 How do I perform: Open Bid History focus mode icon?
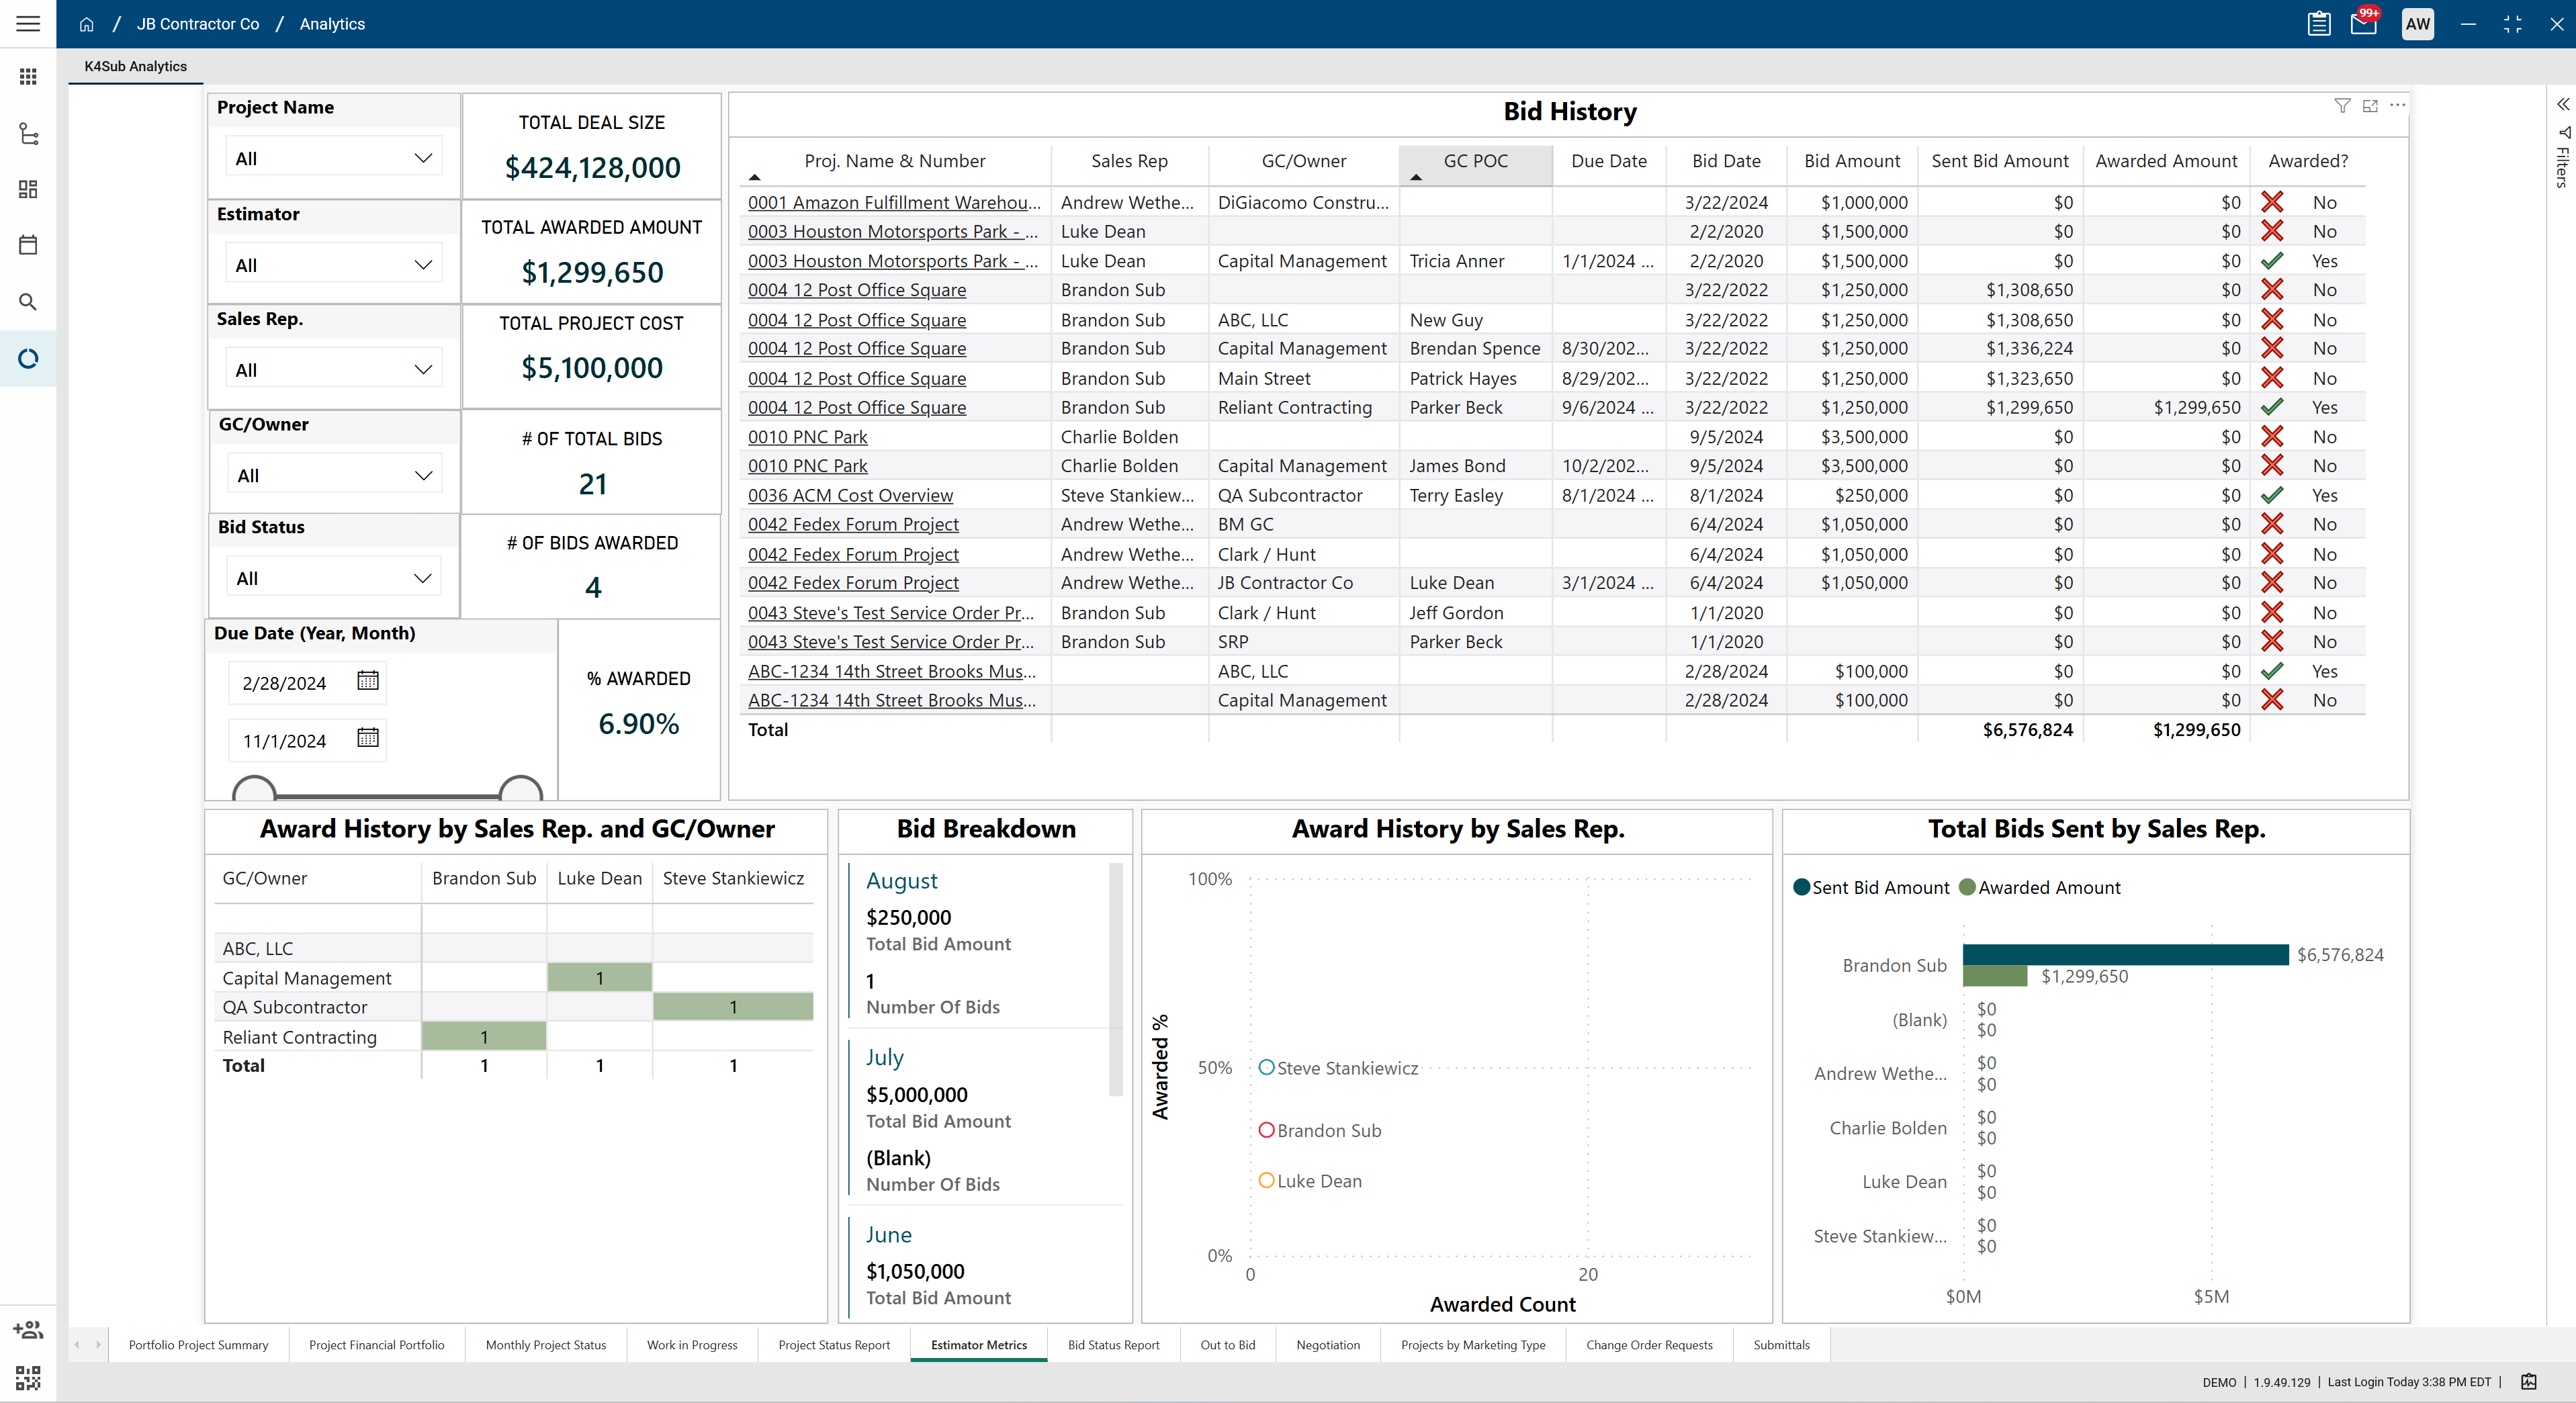[x=2370, y=106]
